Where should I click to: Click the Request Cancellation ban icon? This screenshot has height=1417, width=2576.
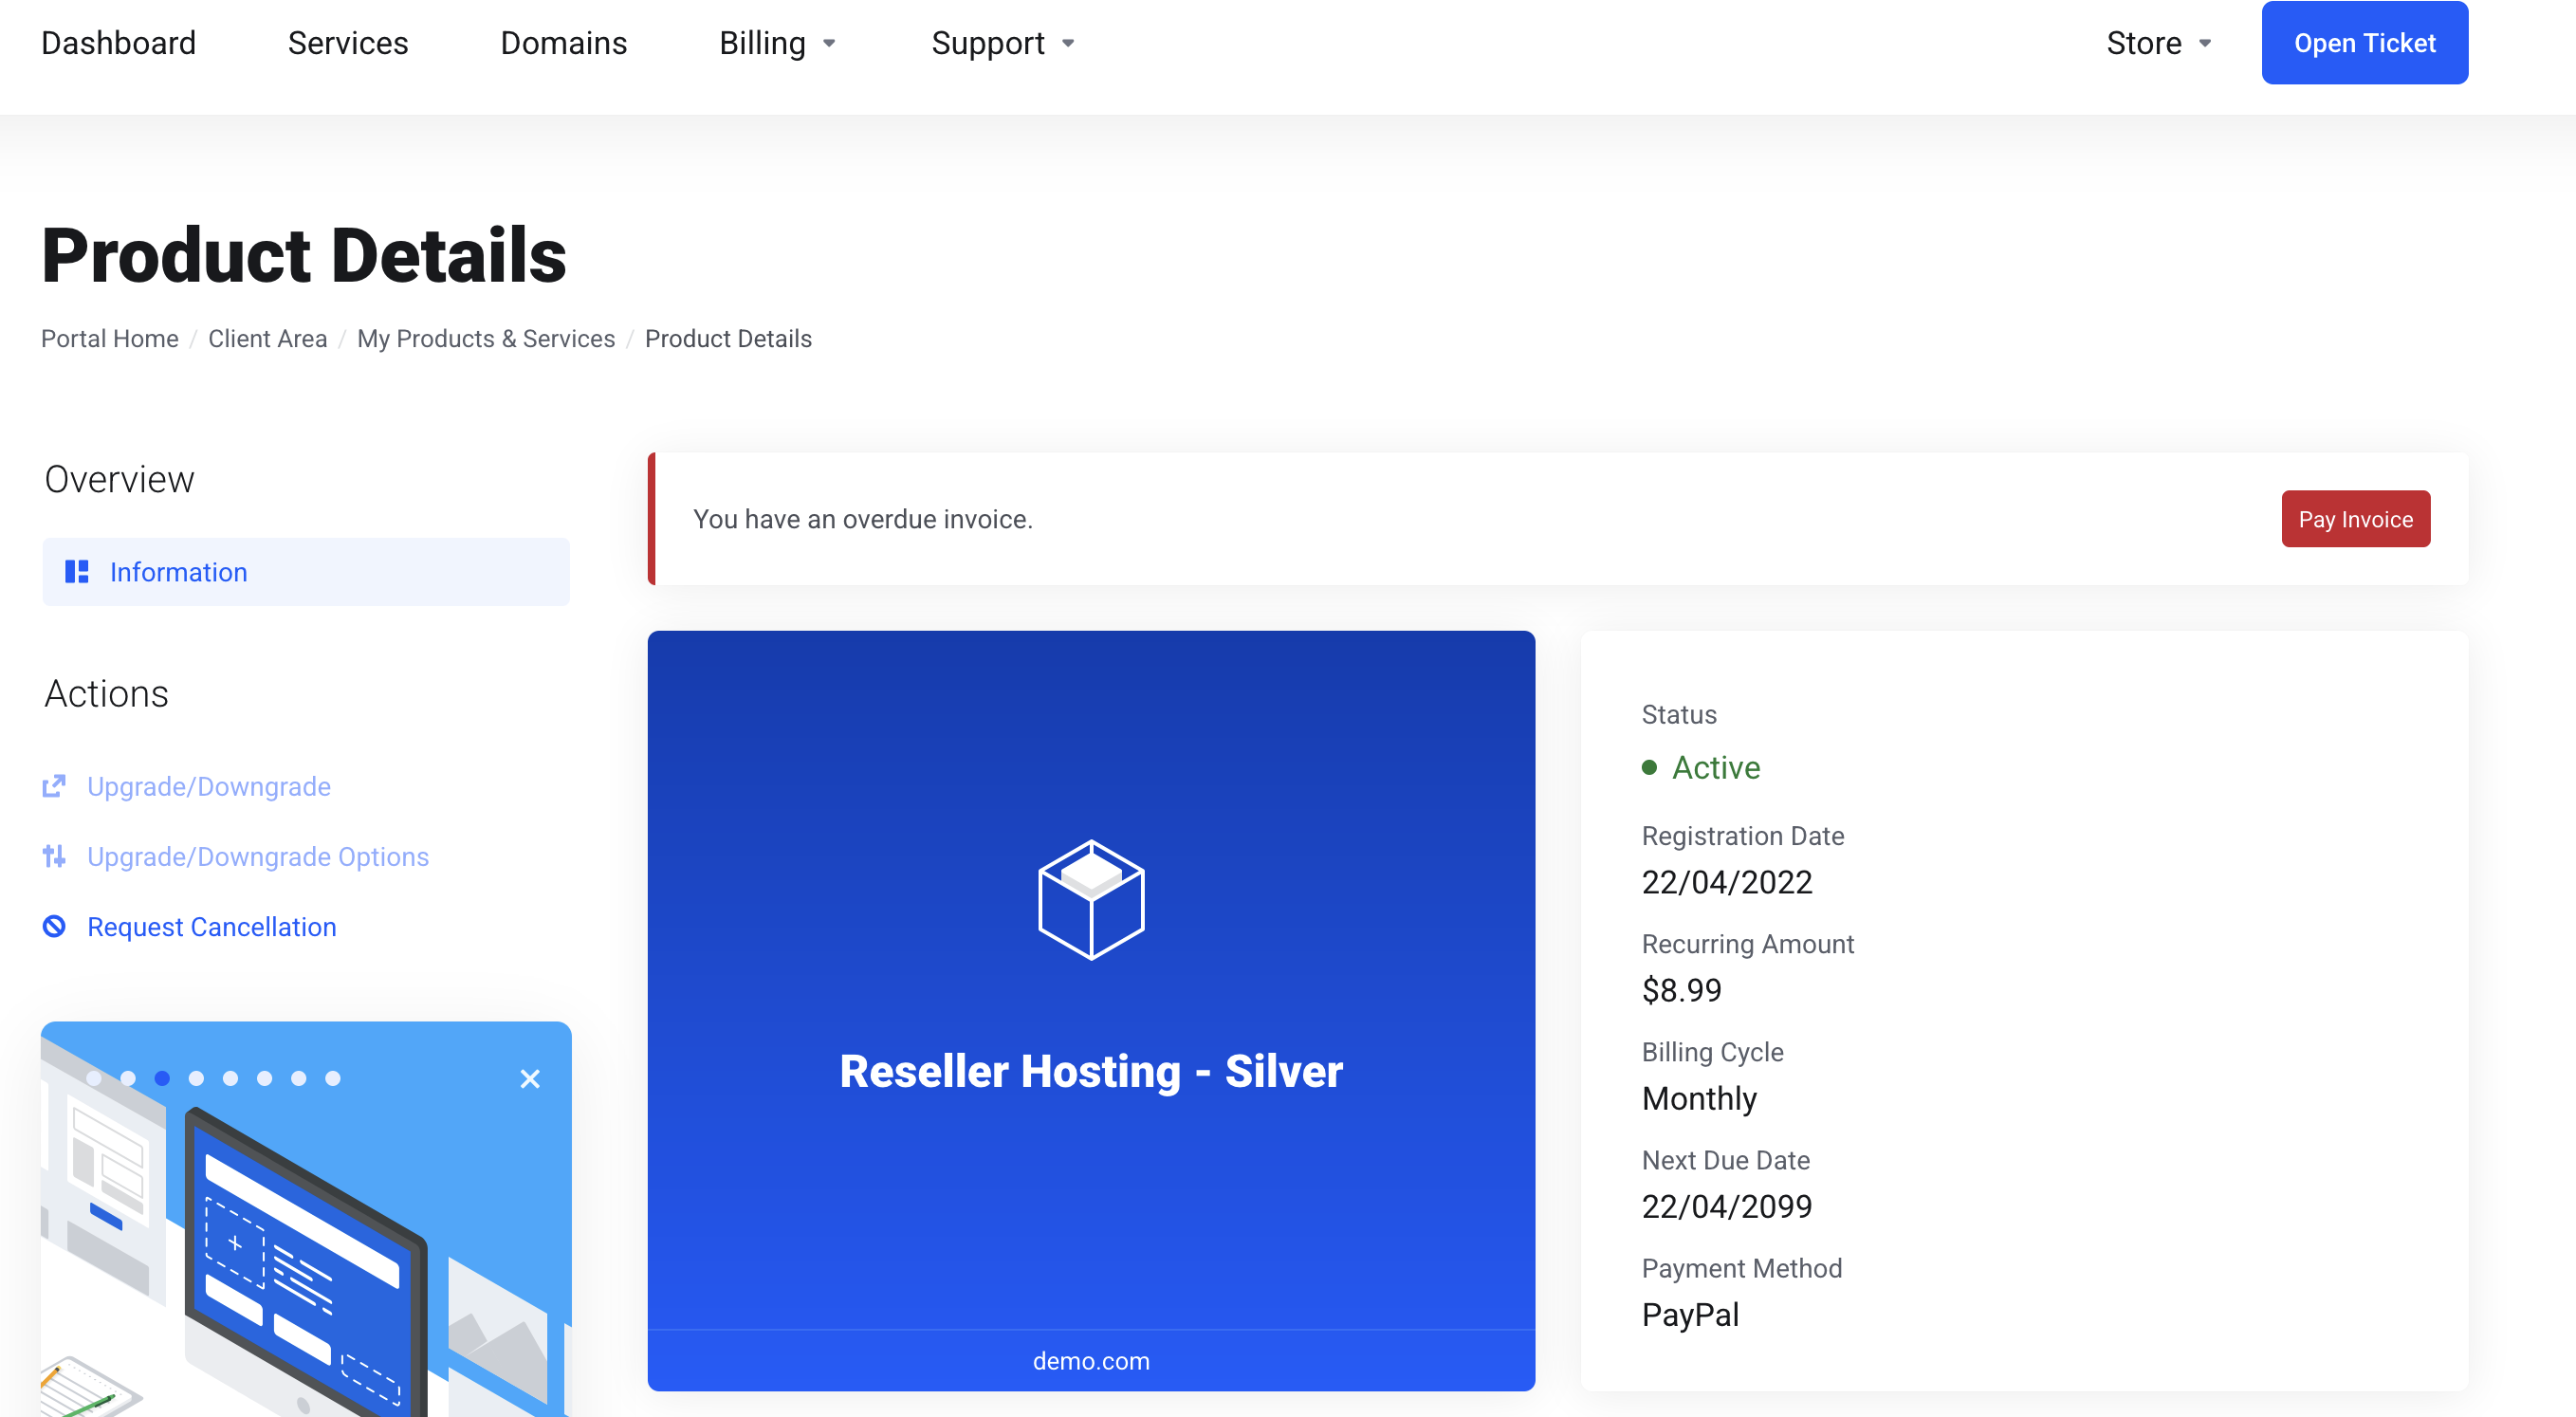54,926
